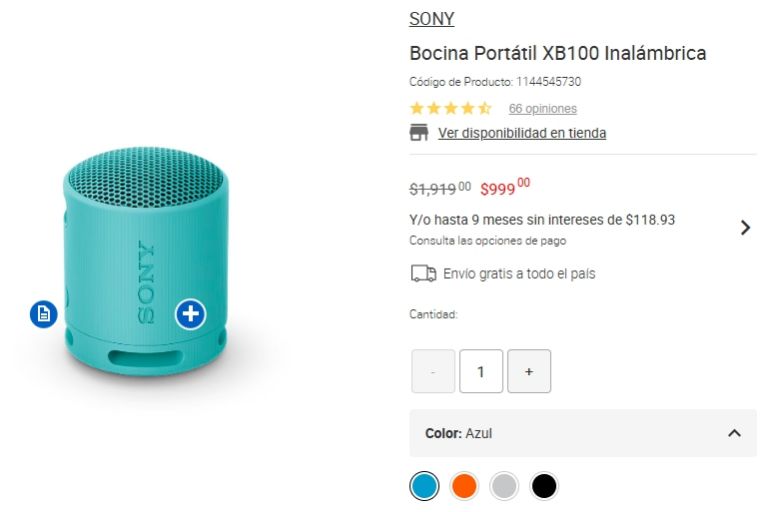Image resolution: width=768 pixels, height=512 pixels.
Task: Select the blue color swatch
Action: (424, 486)
